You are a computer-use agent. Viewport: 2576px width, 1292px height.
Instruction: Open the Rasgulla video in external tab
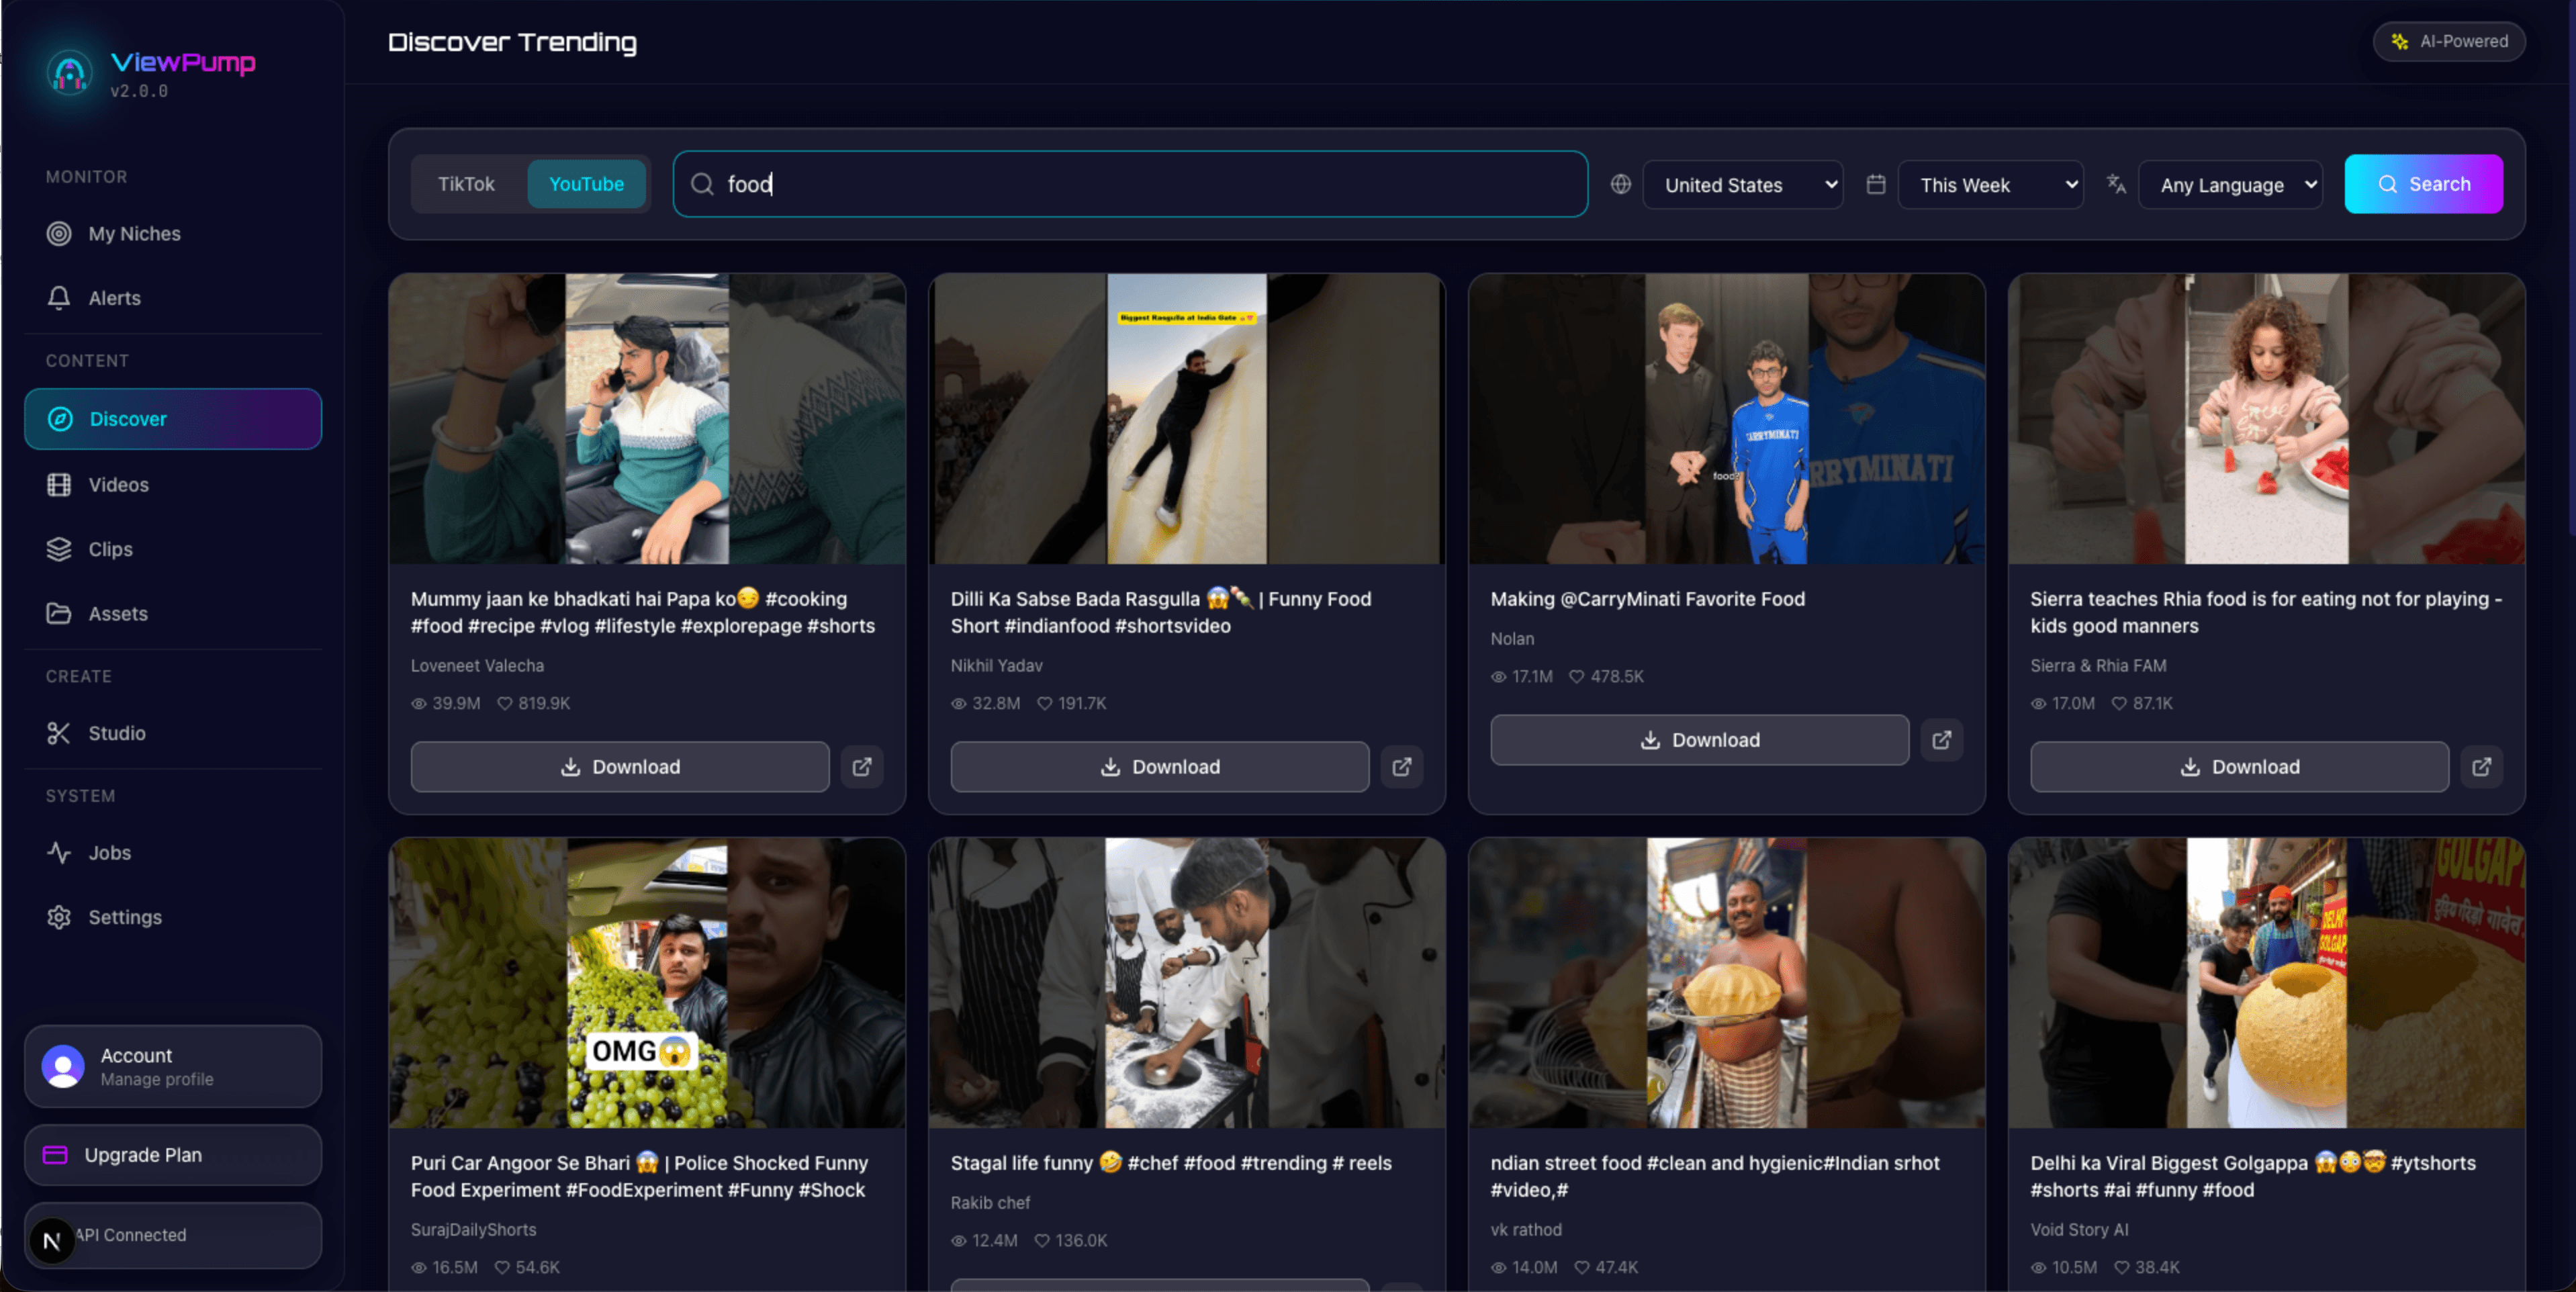1402,766
